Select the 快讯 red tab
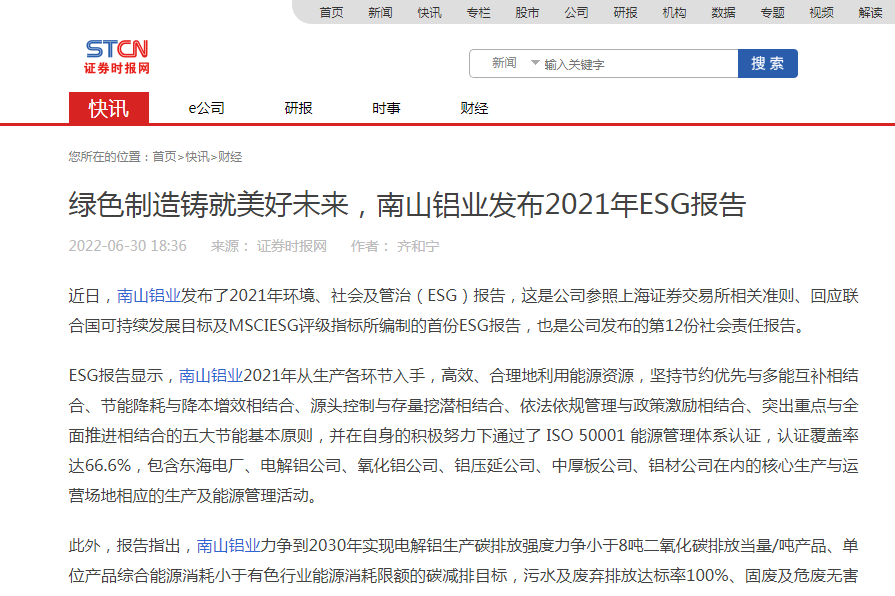This screenshot has width=895, height=596. click(109, 108)
